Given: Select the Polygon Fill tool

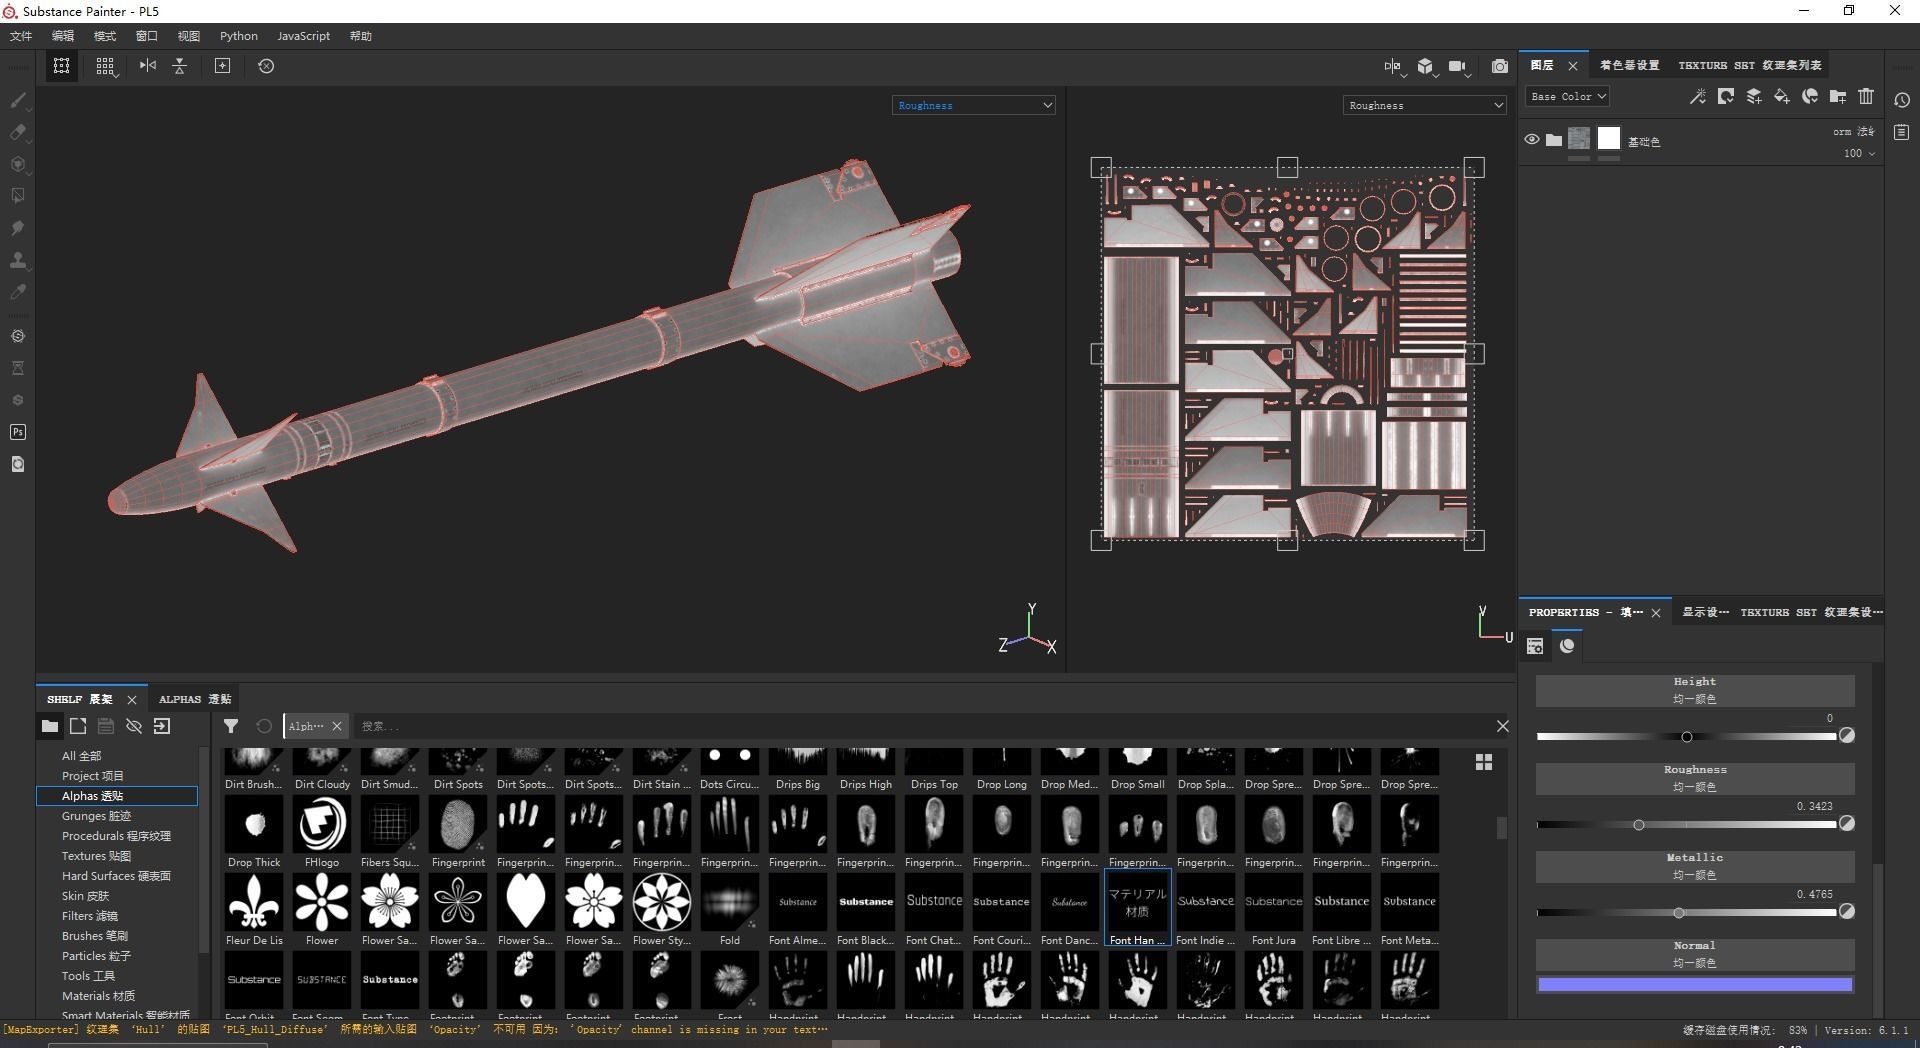Looking at the screenshot, I should [x=17, y=196].
